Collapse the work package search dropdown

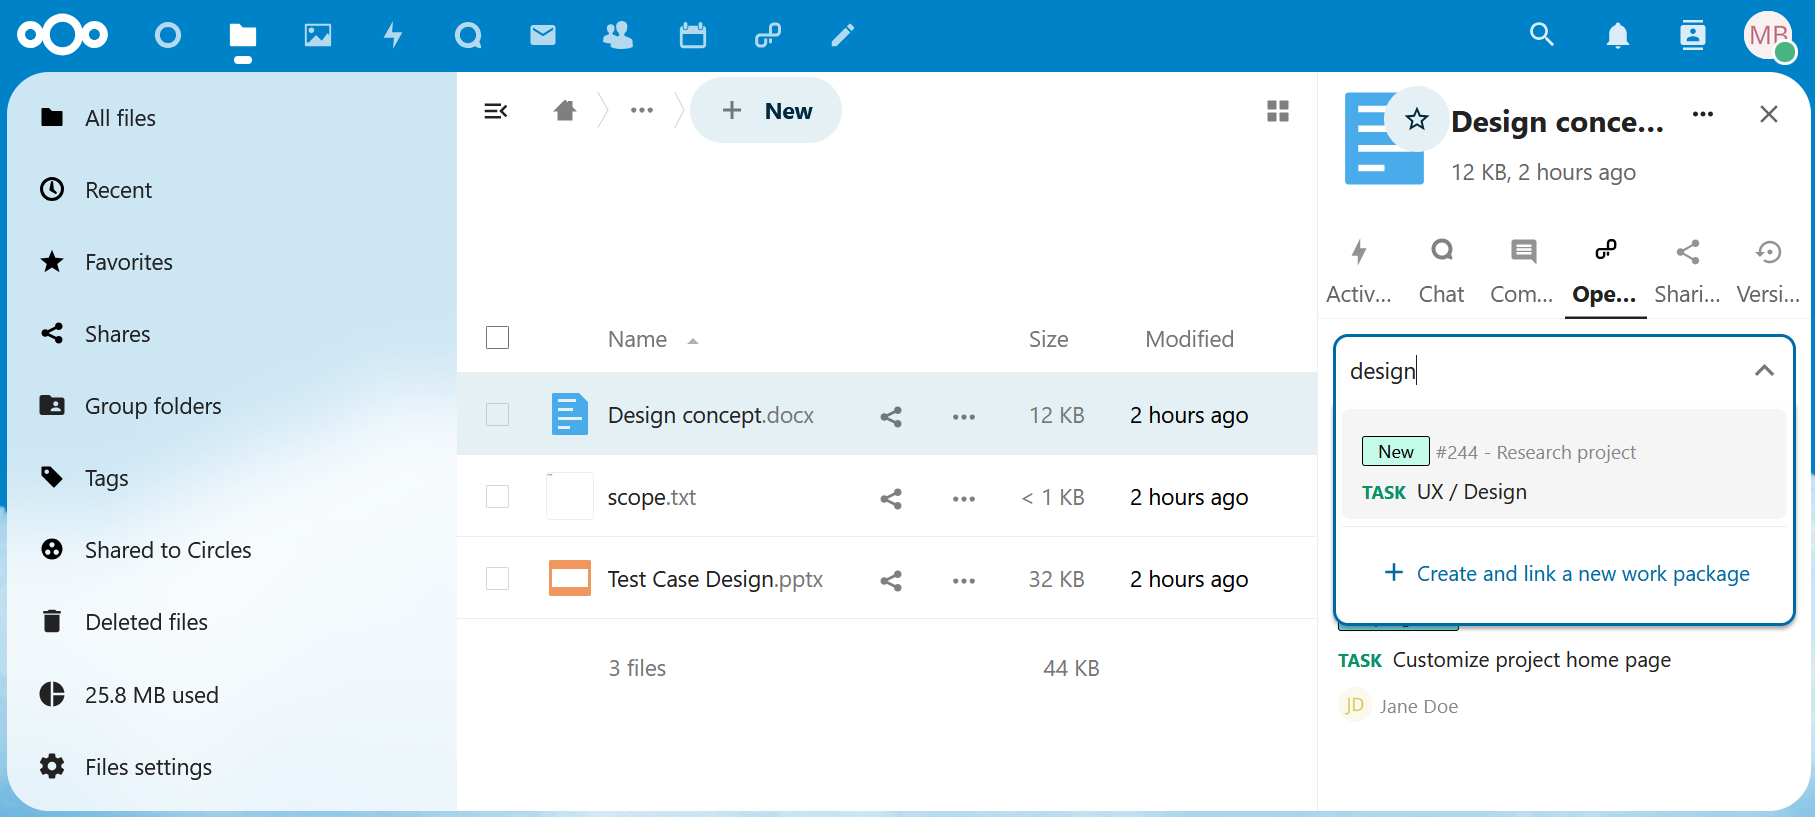coord(1764,371)
